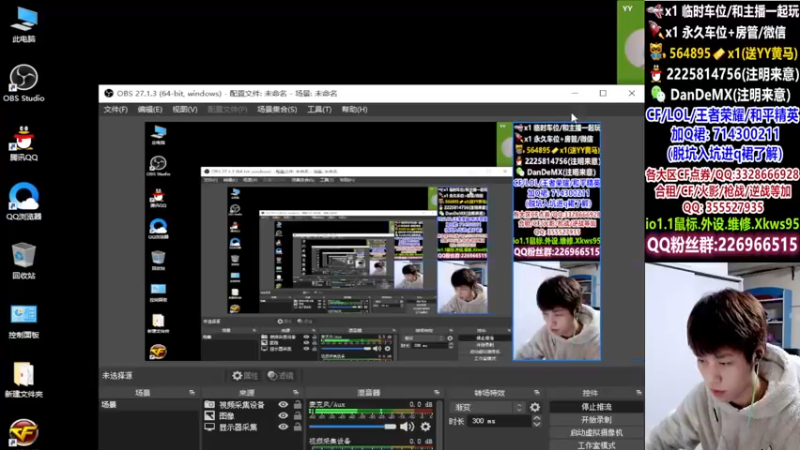The width and height of the screenshot is (800, 450).
Task: Toggle lock on 显示器采集 source
Action: pos(298,427)
